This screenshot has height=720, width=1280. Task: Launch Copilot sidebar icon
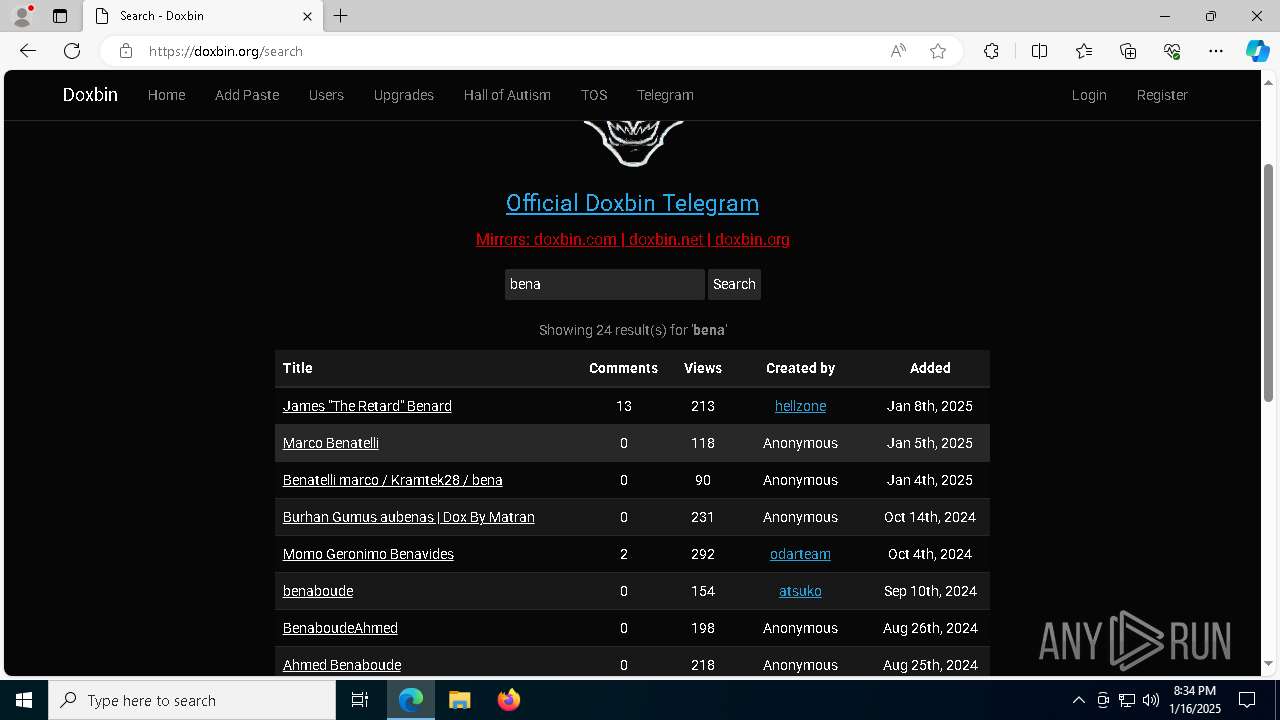pyautogui.click(x=1257, y=51)
